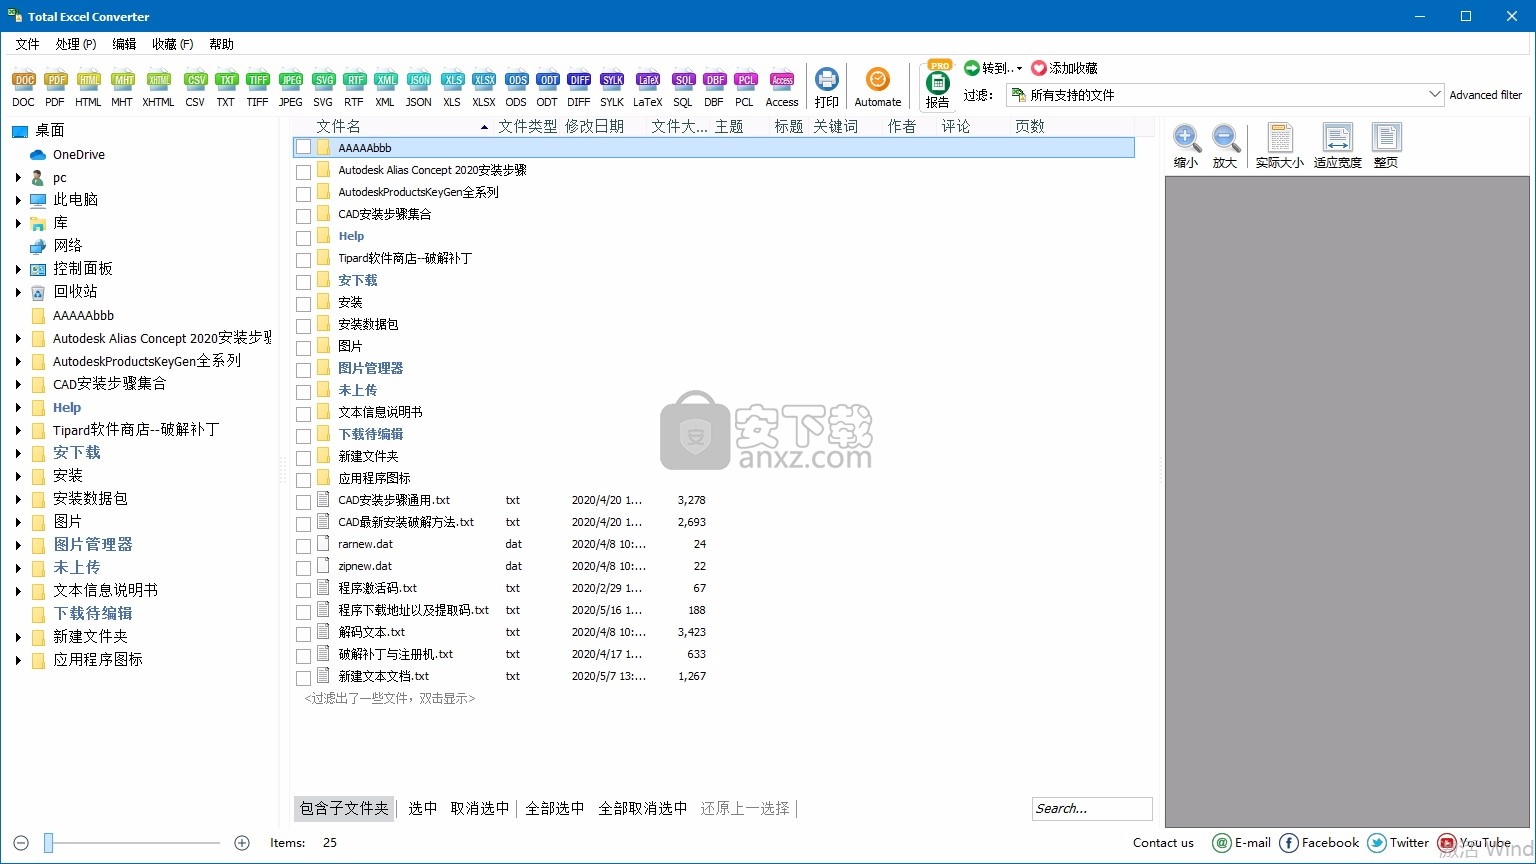The image size is (1536, 864).
Task: Expand the 库 tree node
Action: [18, 223]
